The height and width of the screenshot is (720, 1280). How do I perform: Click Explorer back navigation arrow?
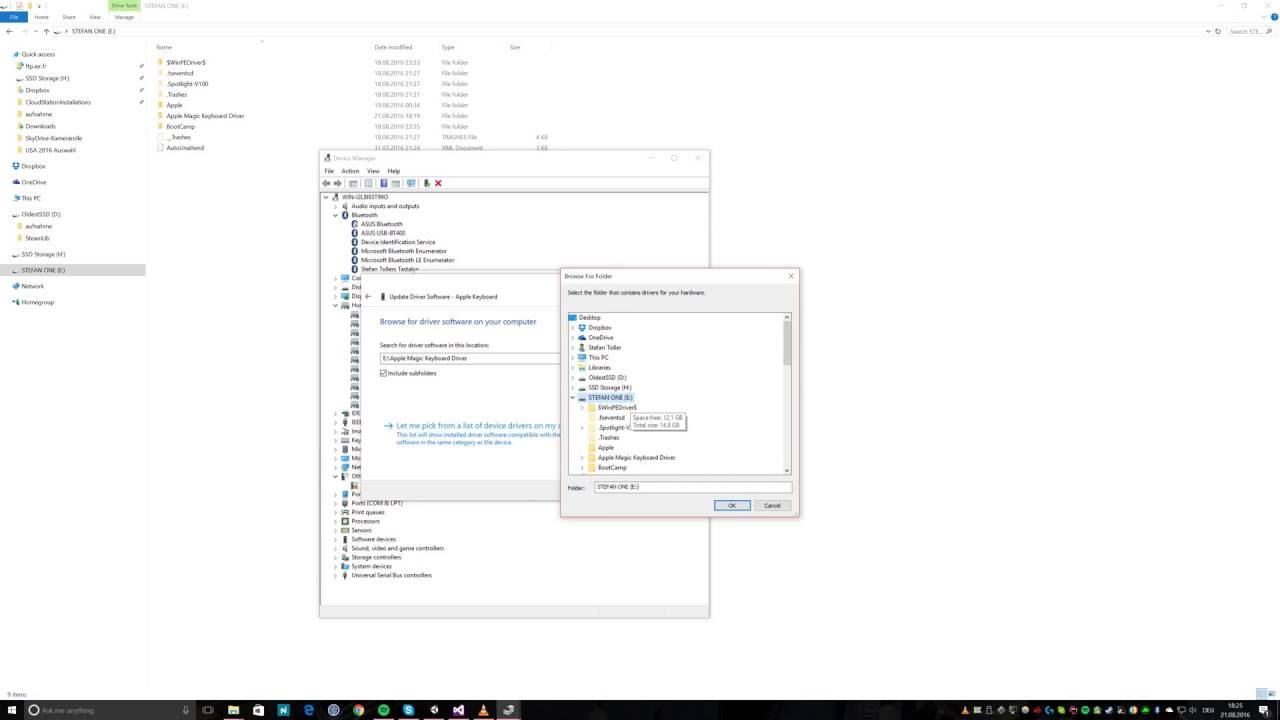point(9,31)
